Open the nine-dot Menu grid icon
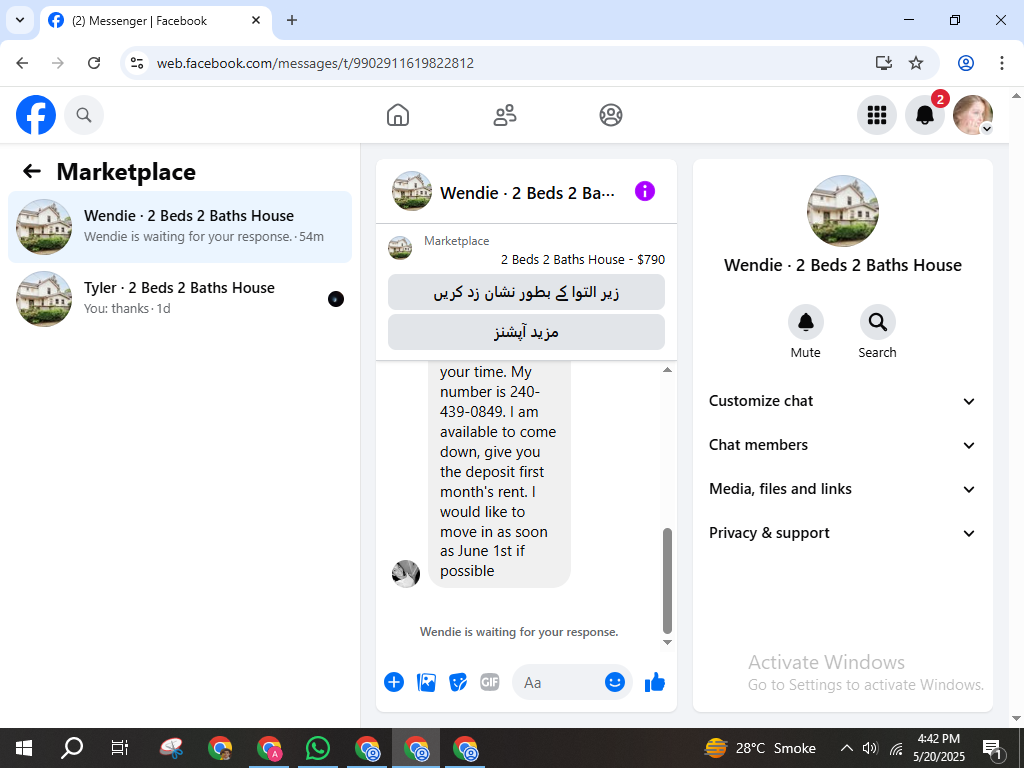Screen dimensions: 1024x768 (876, 115)
